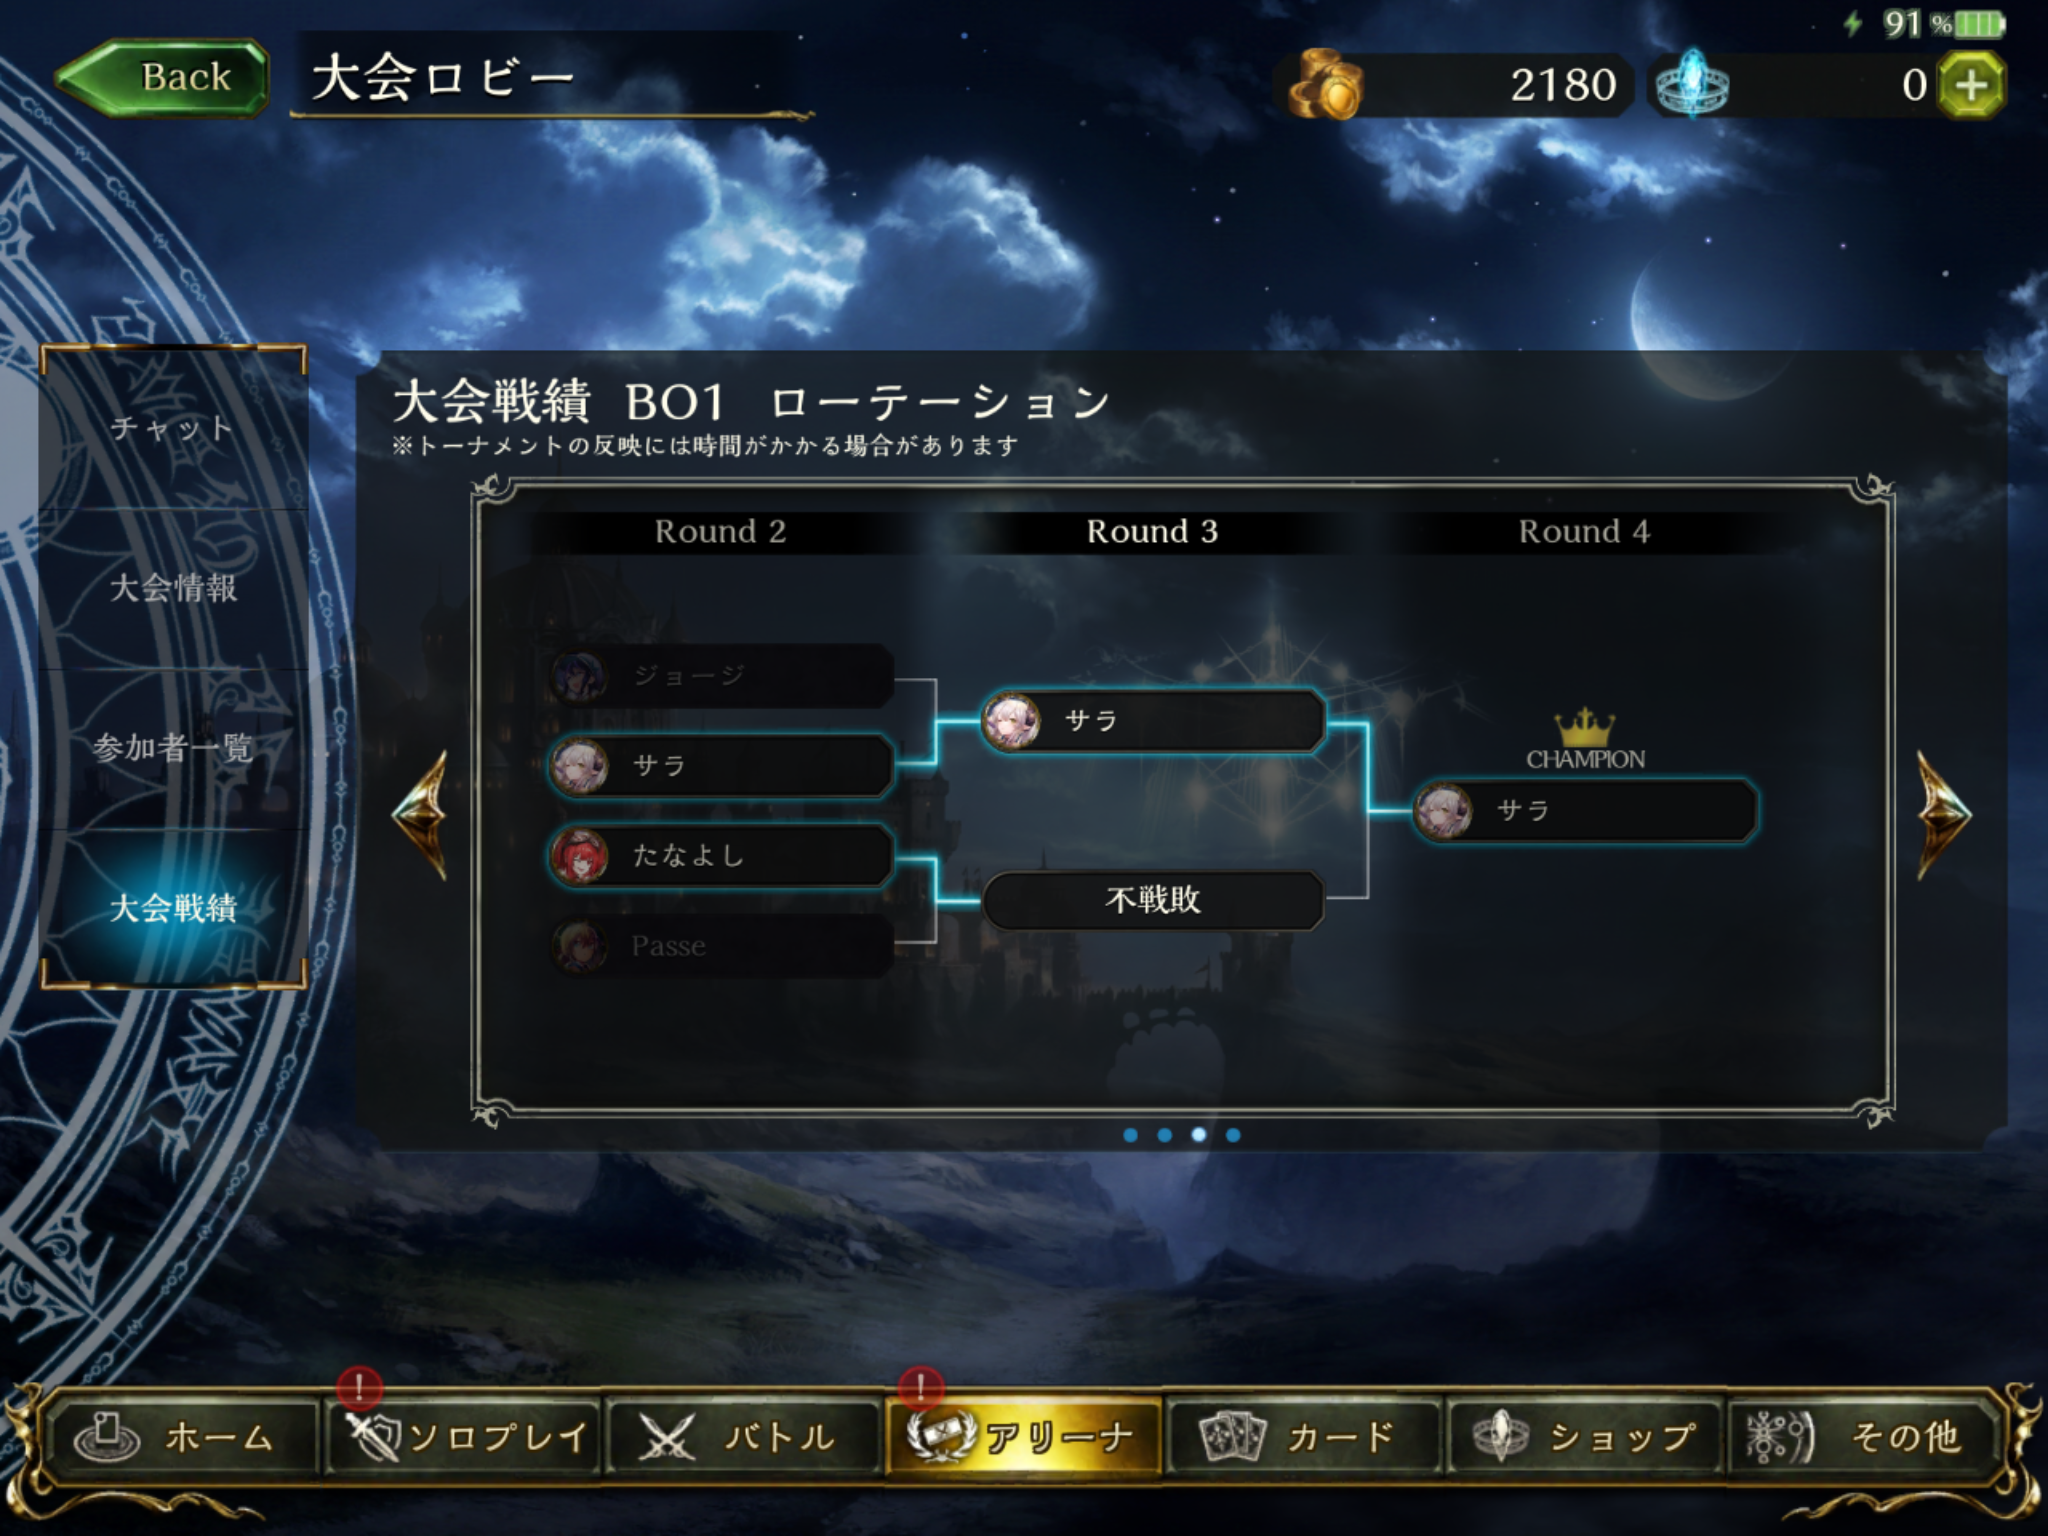
Task: Select the 大会戦績 tab
Action: pyautogui.click(x=172, y=908)
